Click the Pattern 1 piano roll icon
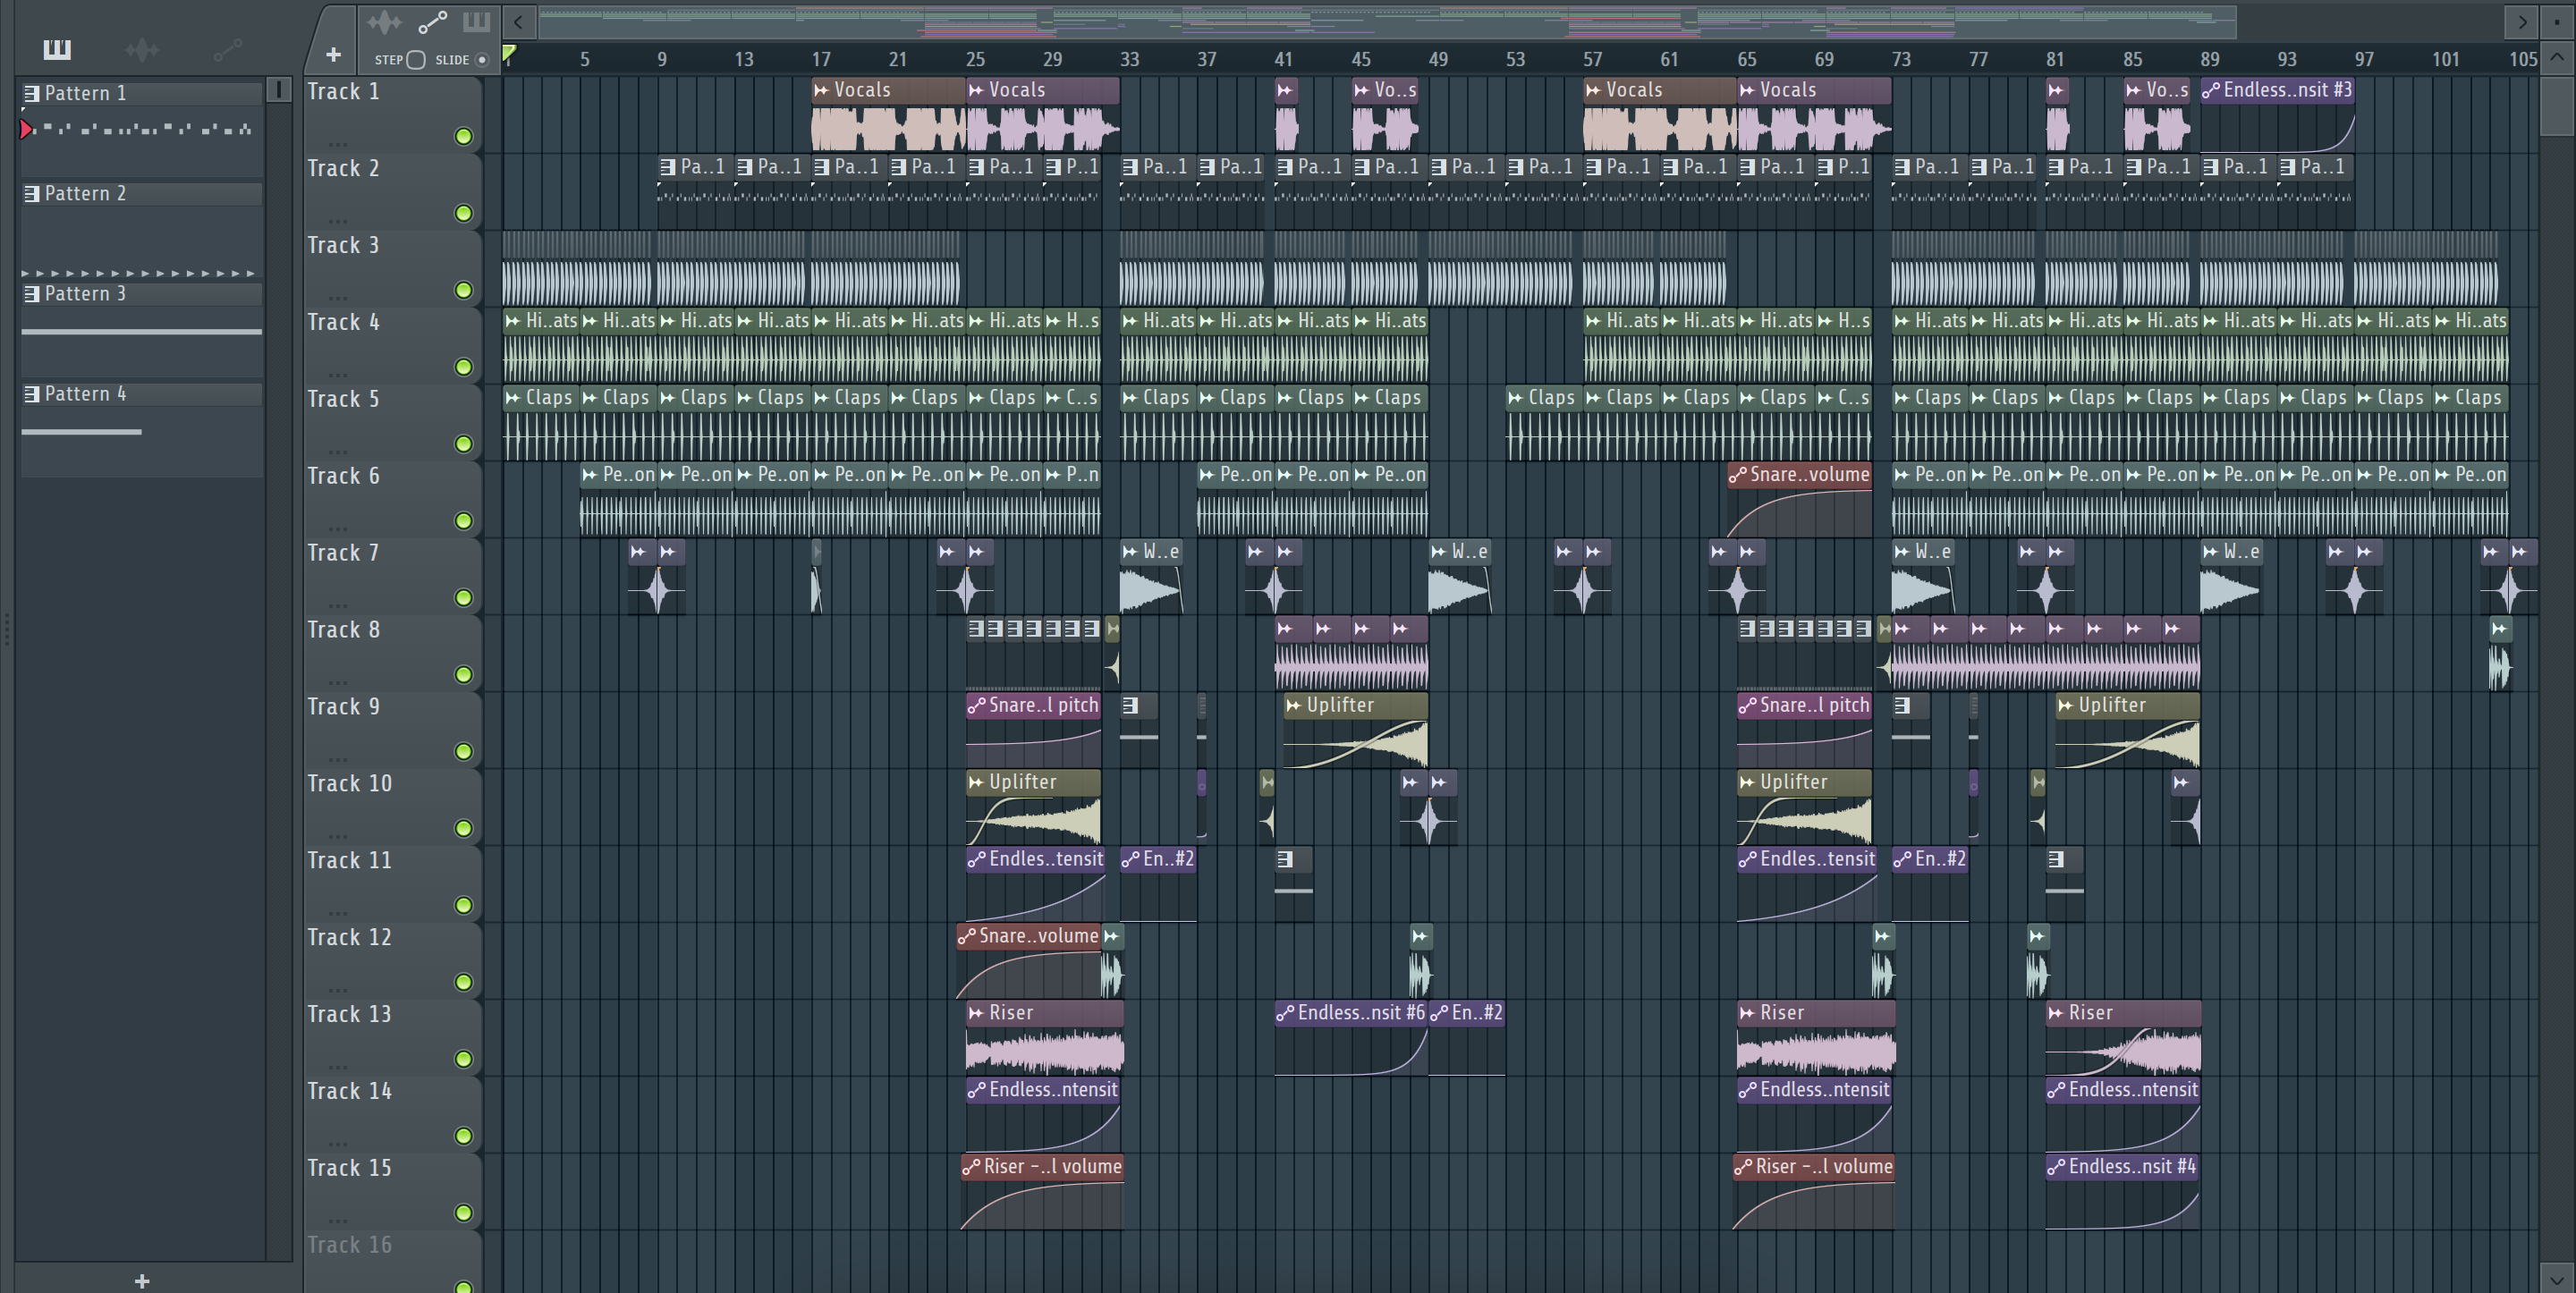Viewport: 2576px width, 1293px height. point(32,93)
